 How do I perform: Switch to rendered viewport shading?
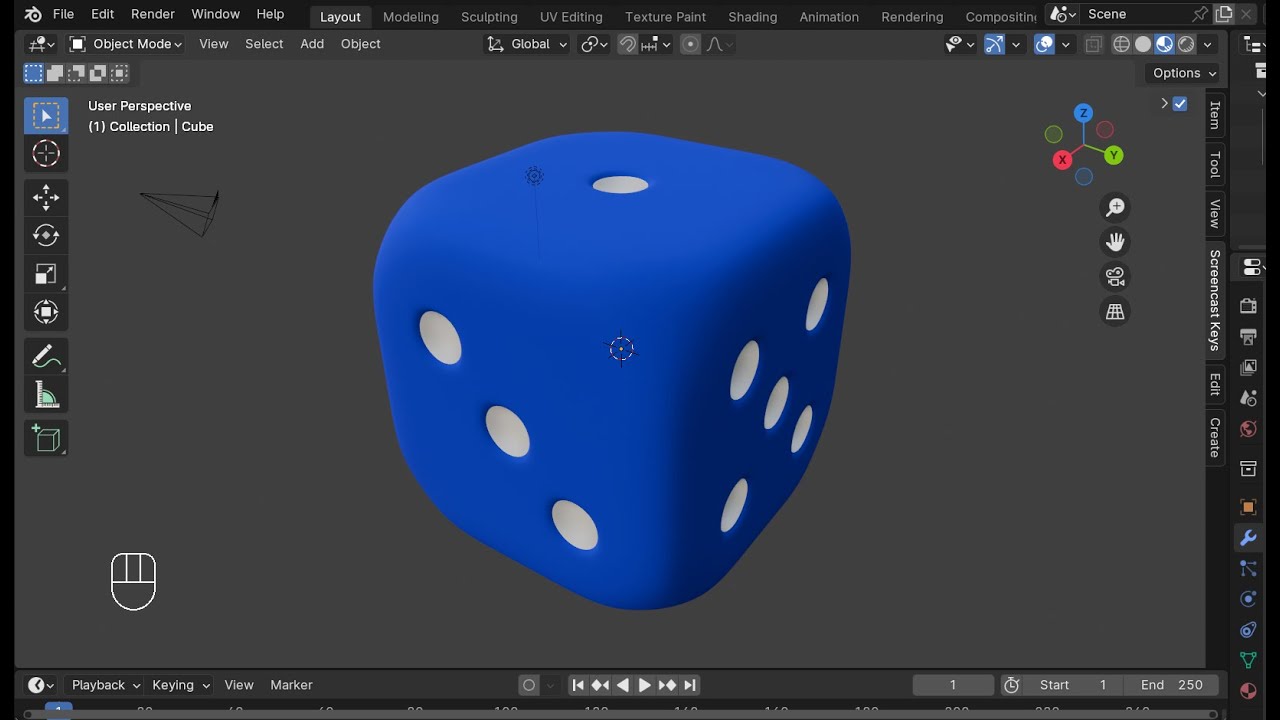pyautogui.click(x=1186, y=44)
